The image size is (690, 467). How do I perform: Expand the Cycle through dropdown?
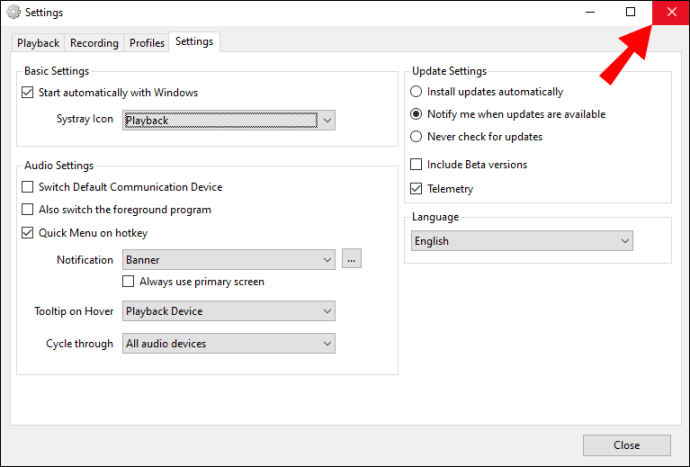point(229,344)
